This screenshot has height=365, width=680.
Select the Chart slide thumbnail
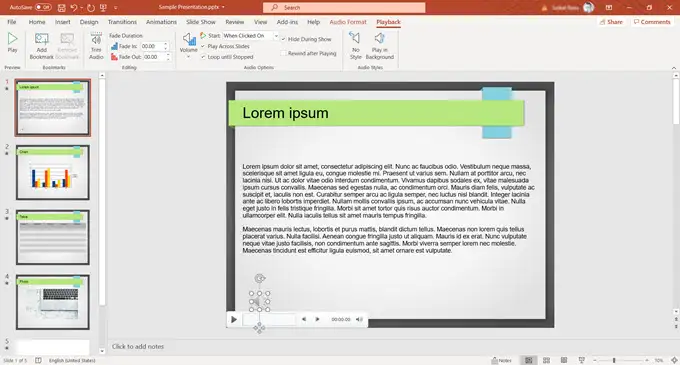click(53, 173)
